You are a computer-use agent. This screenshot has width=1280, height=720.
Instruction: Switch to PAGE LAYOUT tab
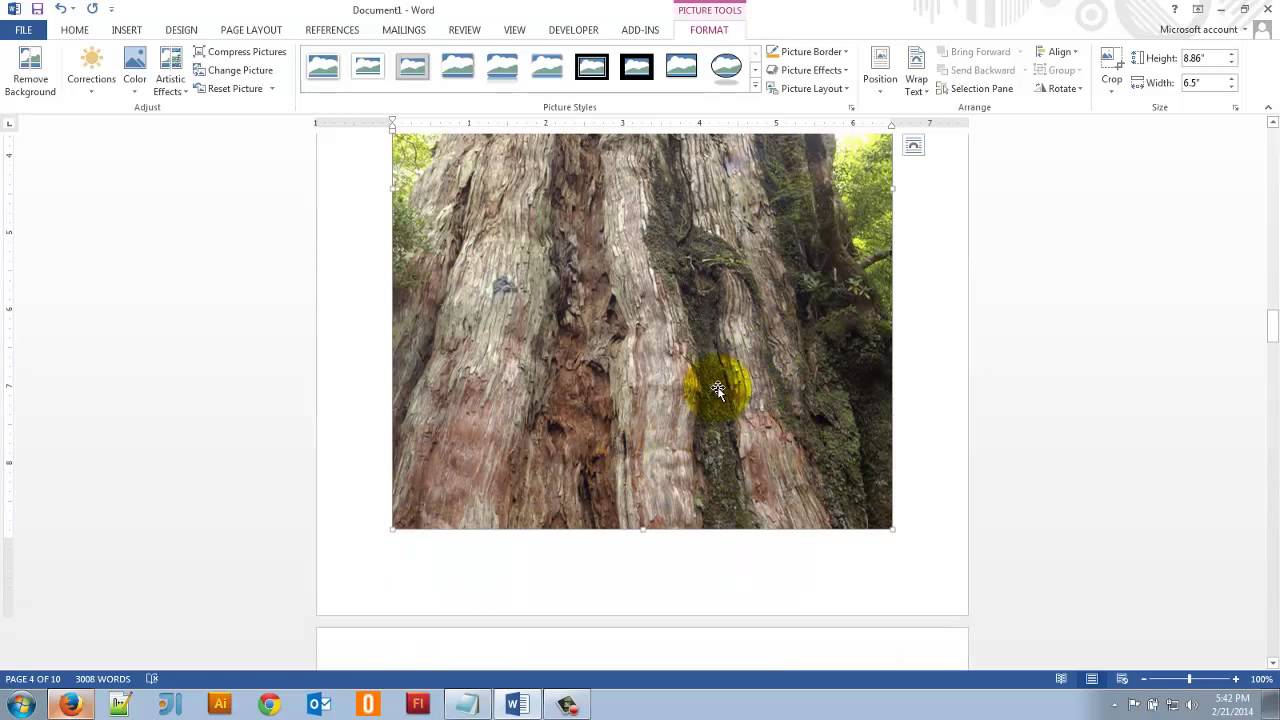pos(251,30)
